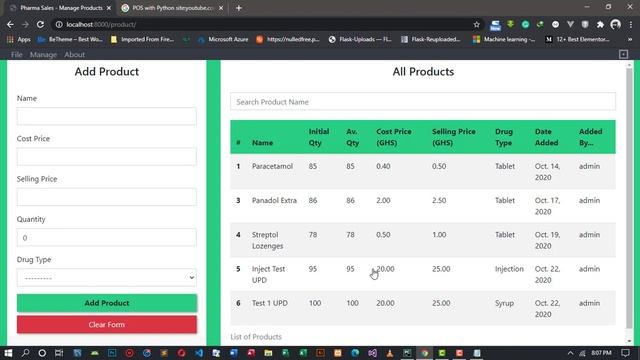Open Visual Studio from the taskbar
Viewport: 640px width, 360px height.
372,353
